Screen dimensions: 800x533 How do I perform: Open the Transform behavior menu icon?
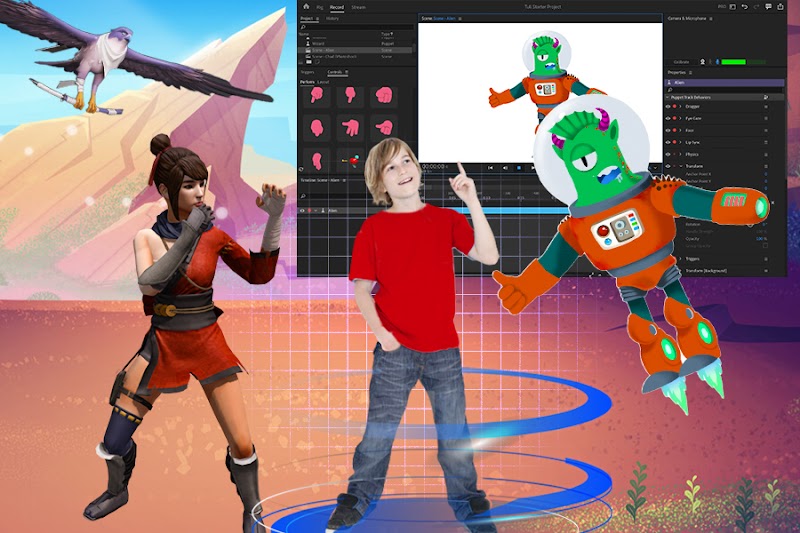coord(766,166)
